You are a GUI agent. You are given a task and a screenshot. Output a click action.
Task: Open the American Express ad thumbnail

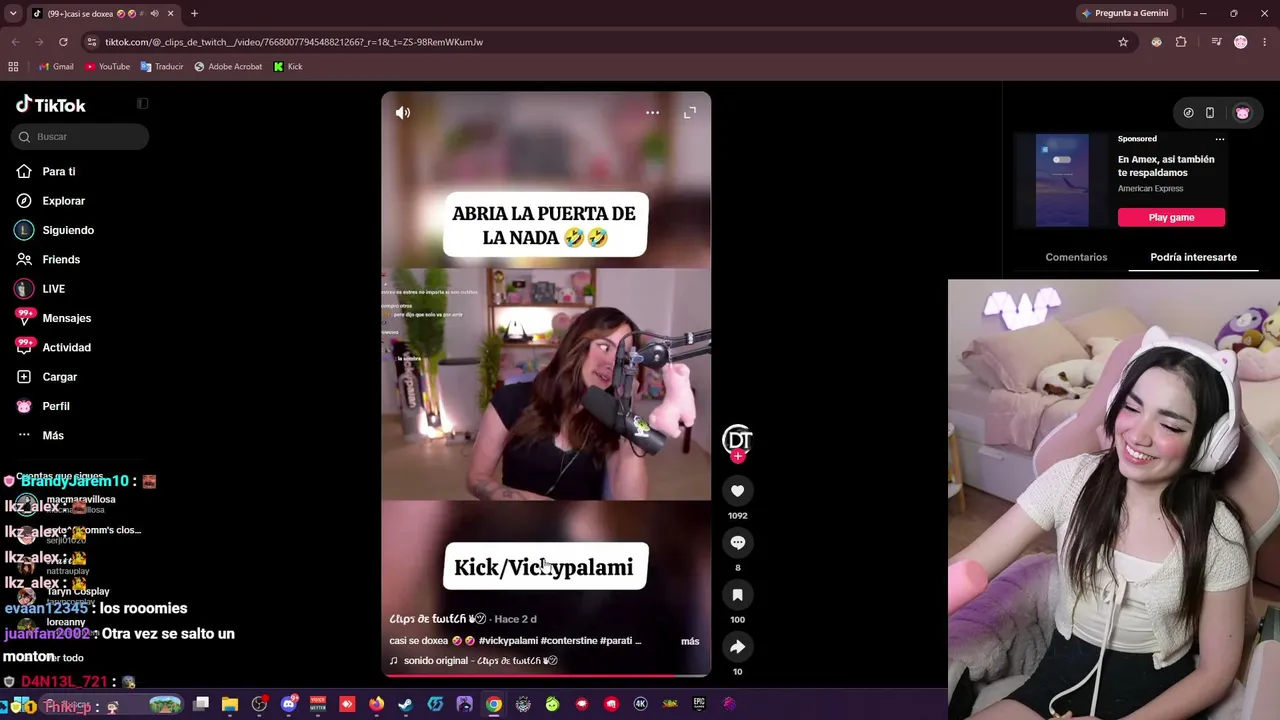pyautogui.click(x=1062, y=180)
